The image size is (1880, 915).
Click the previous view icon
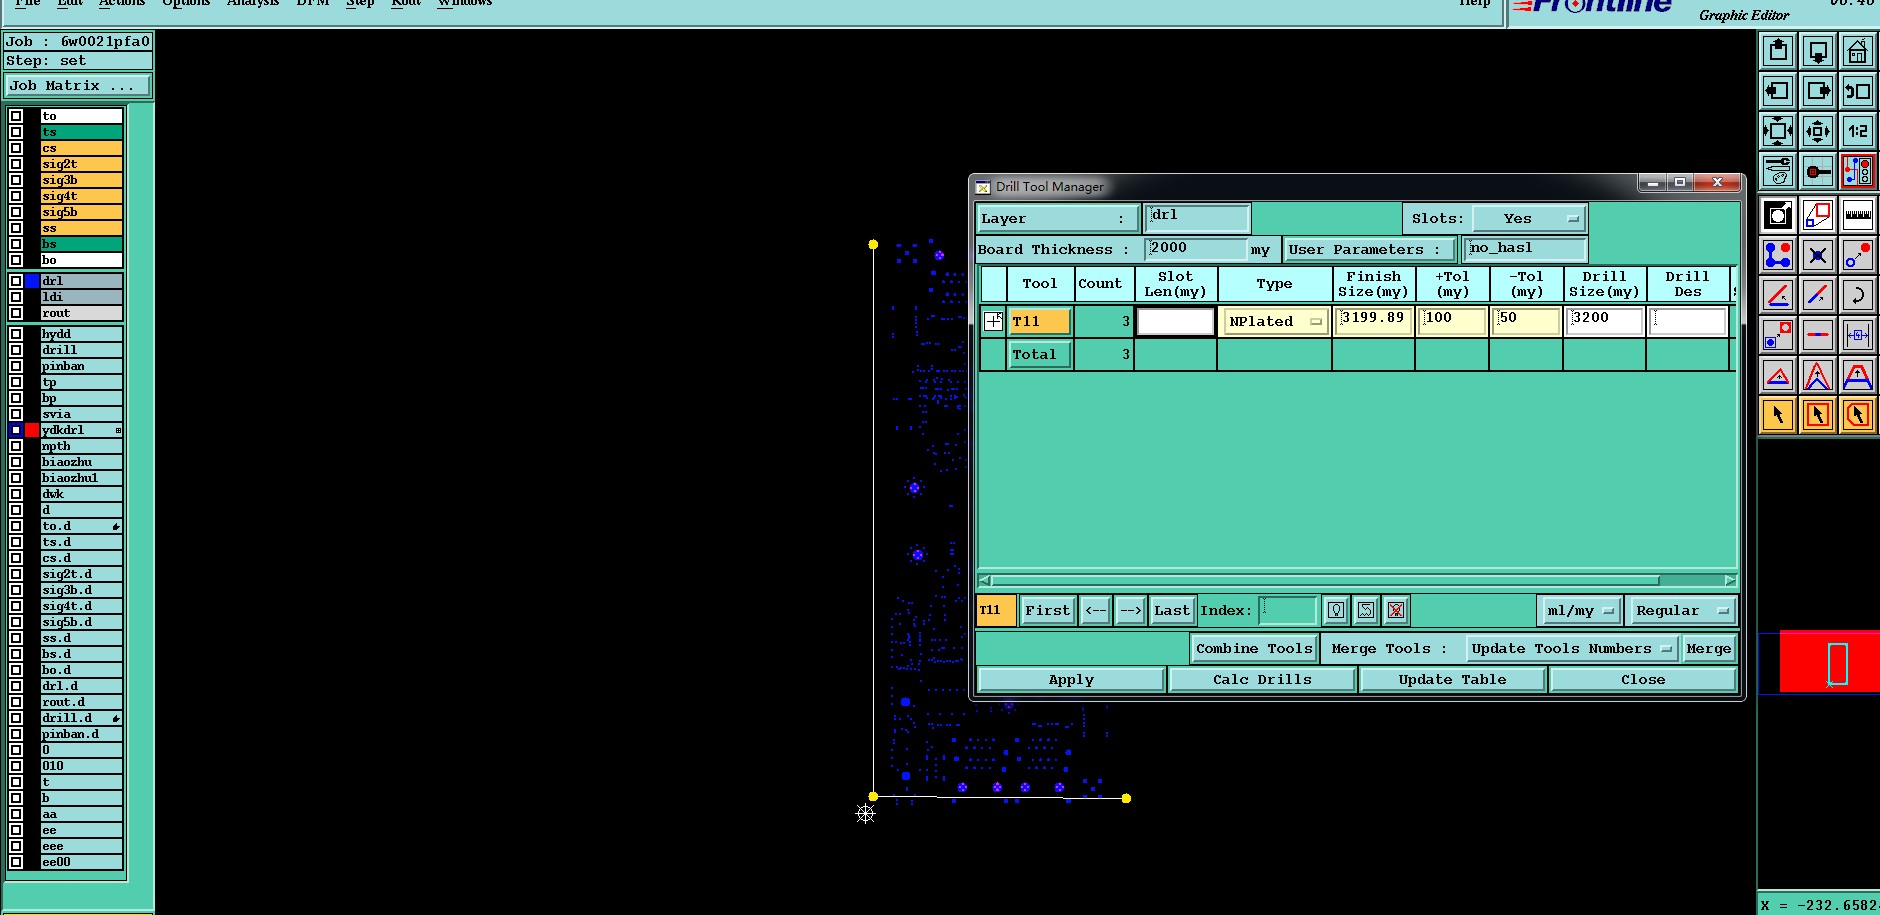(x=1857, y=91)
